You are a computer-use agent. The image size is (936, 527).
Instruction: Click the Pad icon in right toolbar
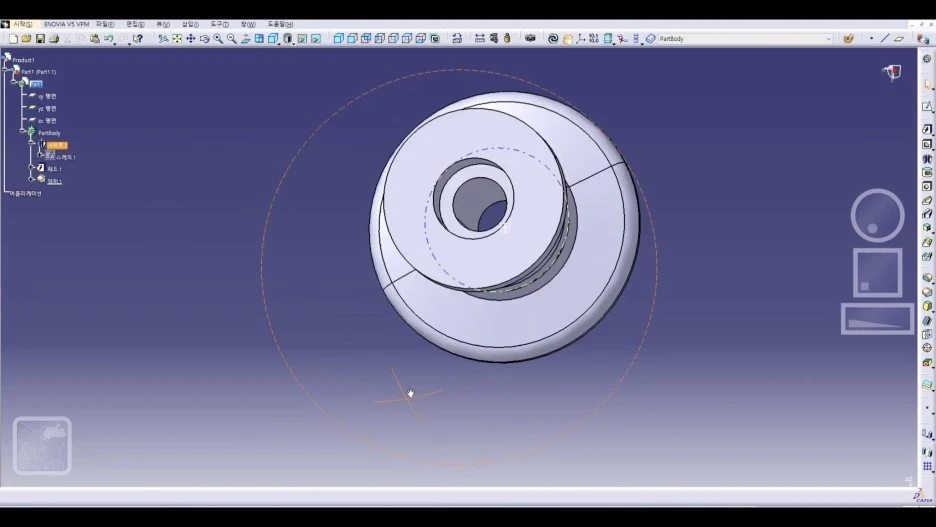927,129
